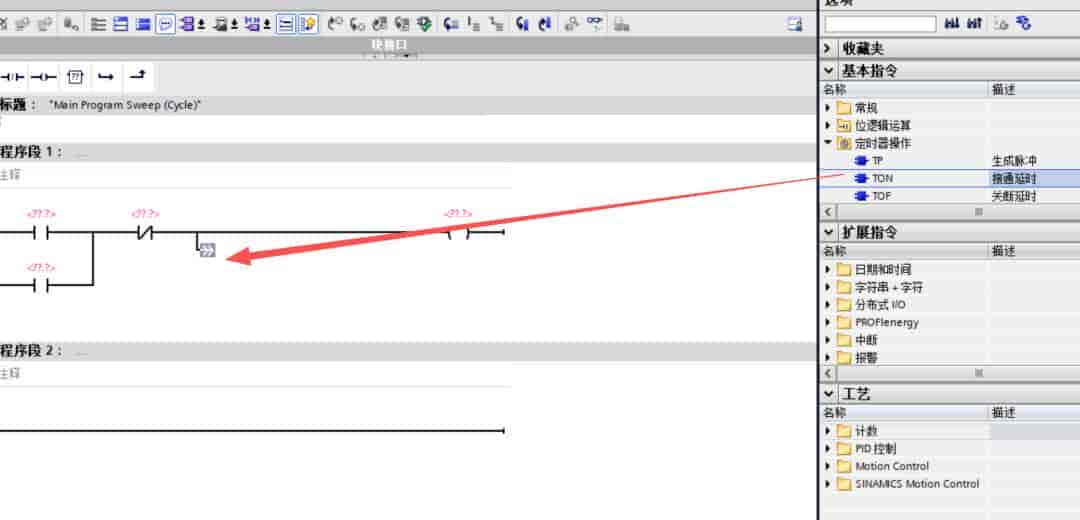This screenshot has height=520, width=1080.
Task: Click the close branch favorites icon
Action: coord(138,76)
